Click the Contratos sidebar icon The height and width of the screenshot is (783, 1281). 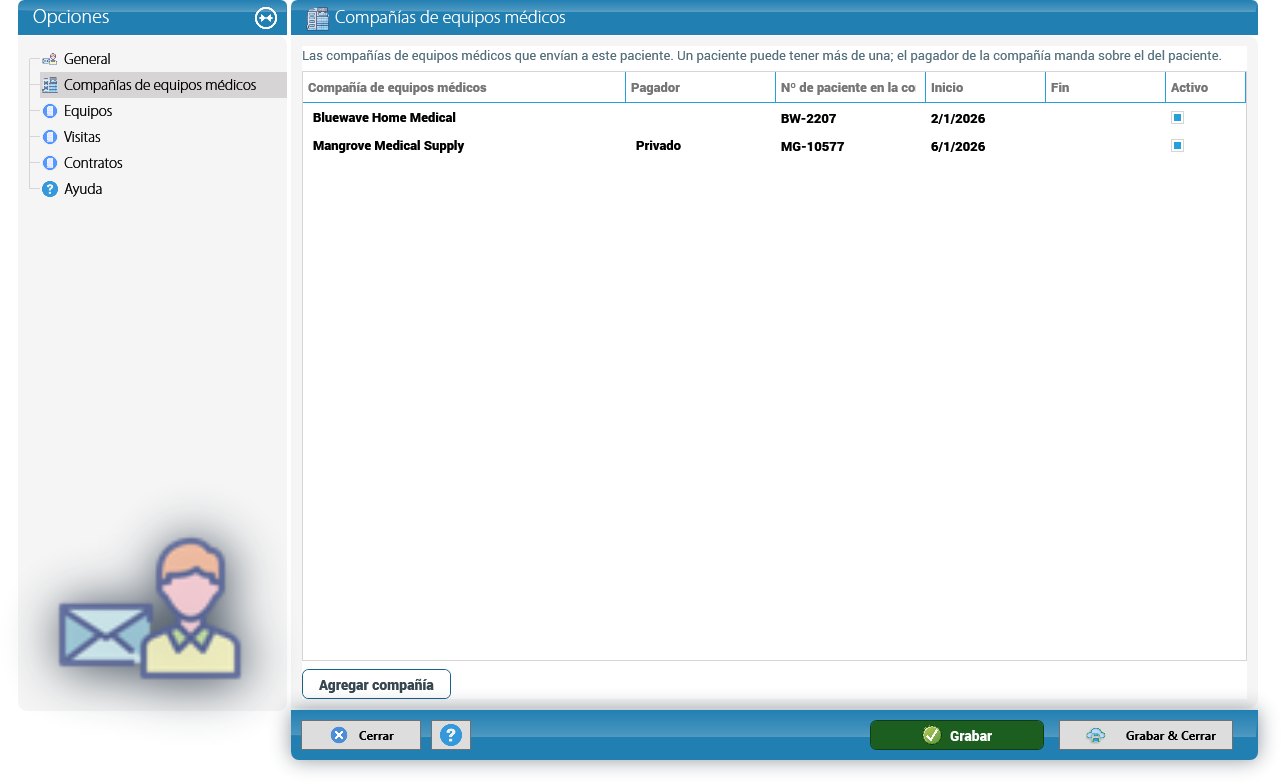(x=49, y=163)
